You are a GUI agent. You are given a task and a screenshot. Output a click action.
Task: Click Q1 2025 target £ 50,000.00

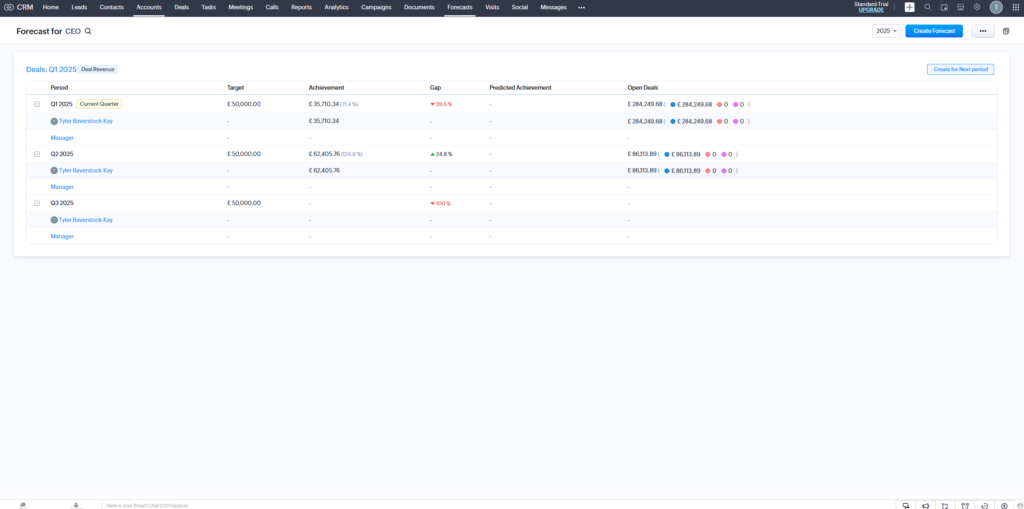pos(244,104)
